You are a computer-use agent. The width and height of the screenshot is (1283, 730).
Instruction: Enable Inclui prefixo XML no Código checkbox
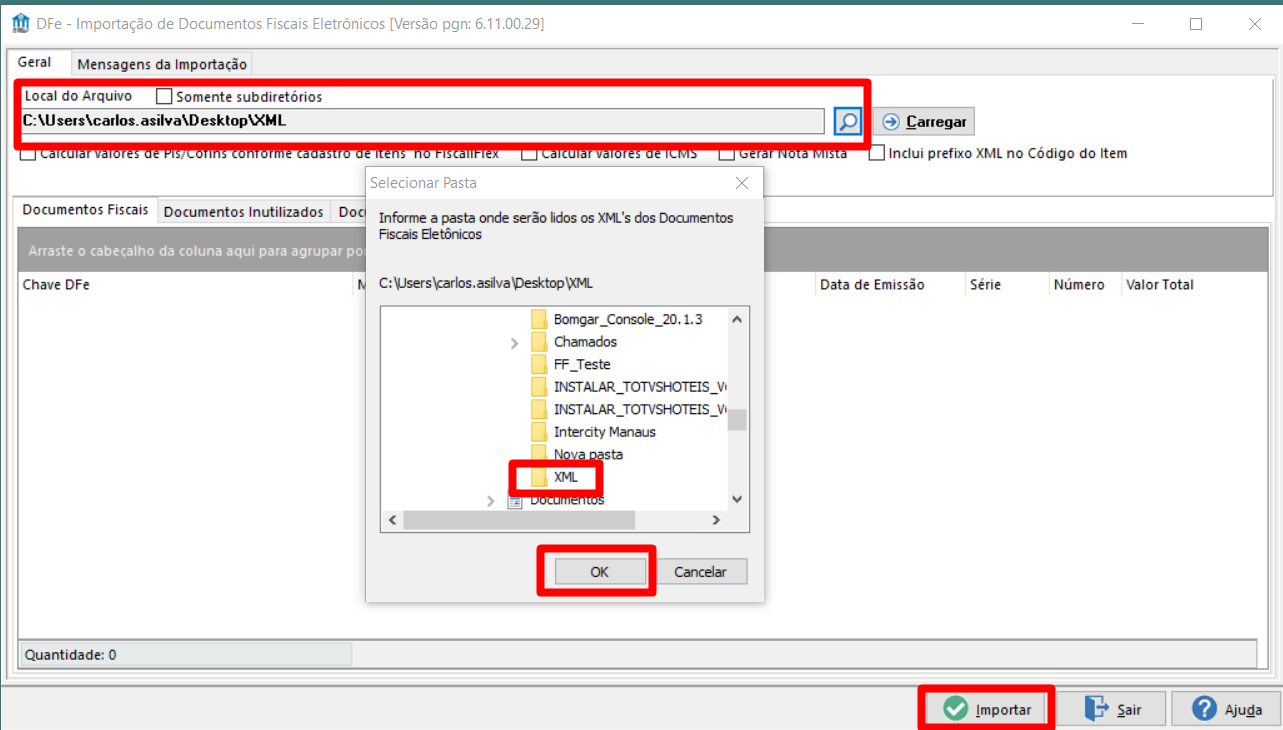877,154
